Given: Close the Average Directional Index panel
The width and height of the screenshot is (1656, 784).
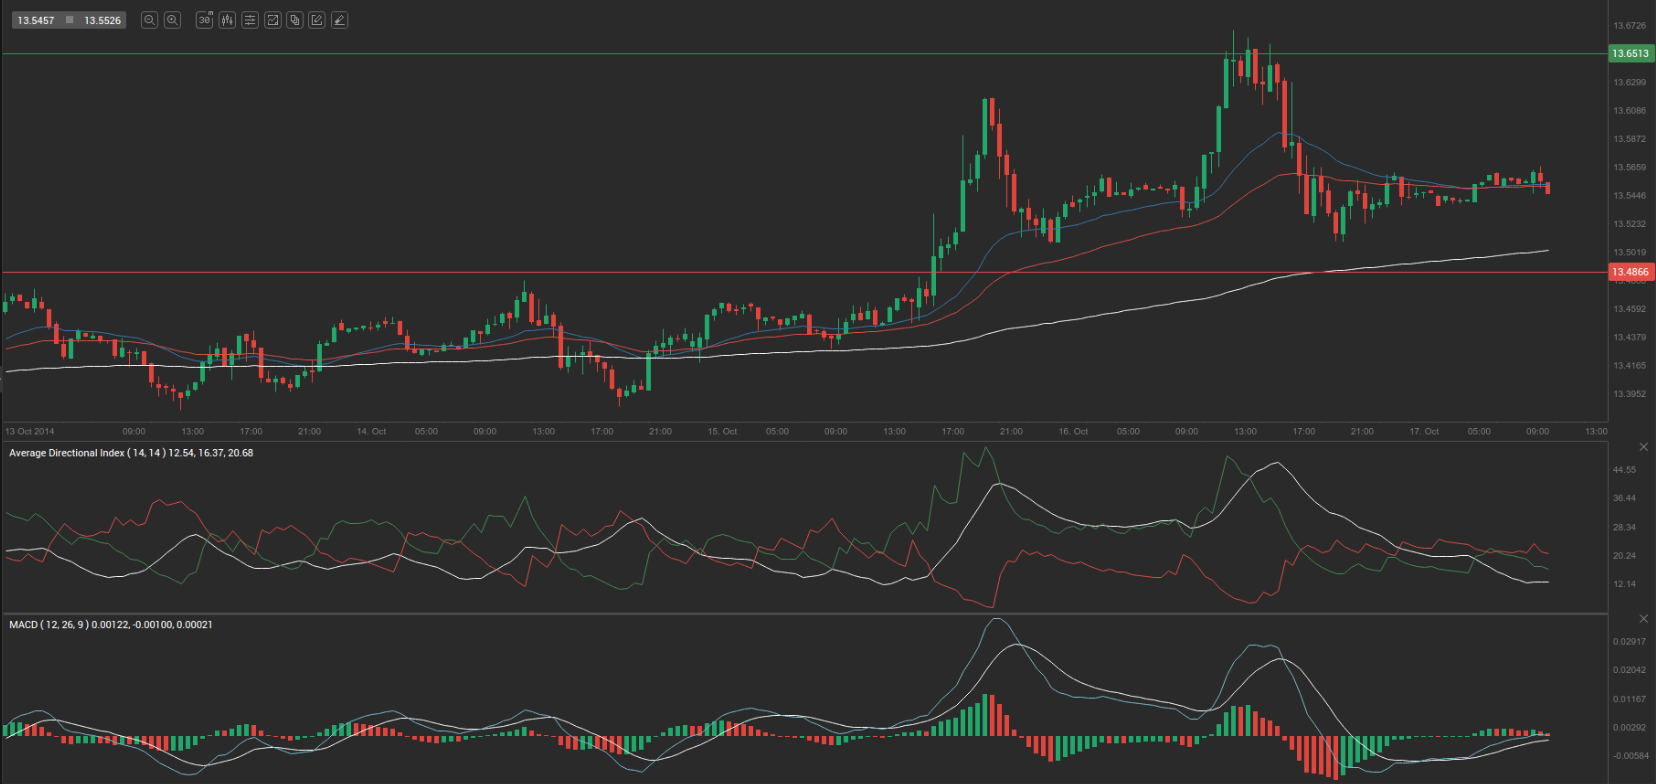Looking at the screenshot, I should [1643, 447].
